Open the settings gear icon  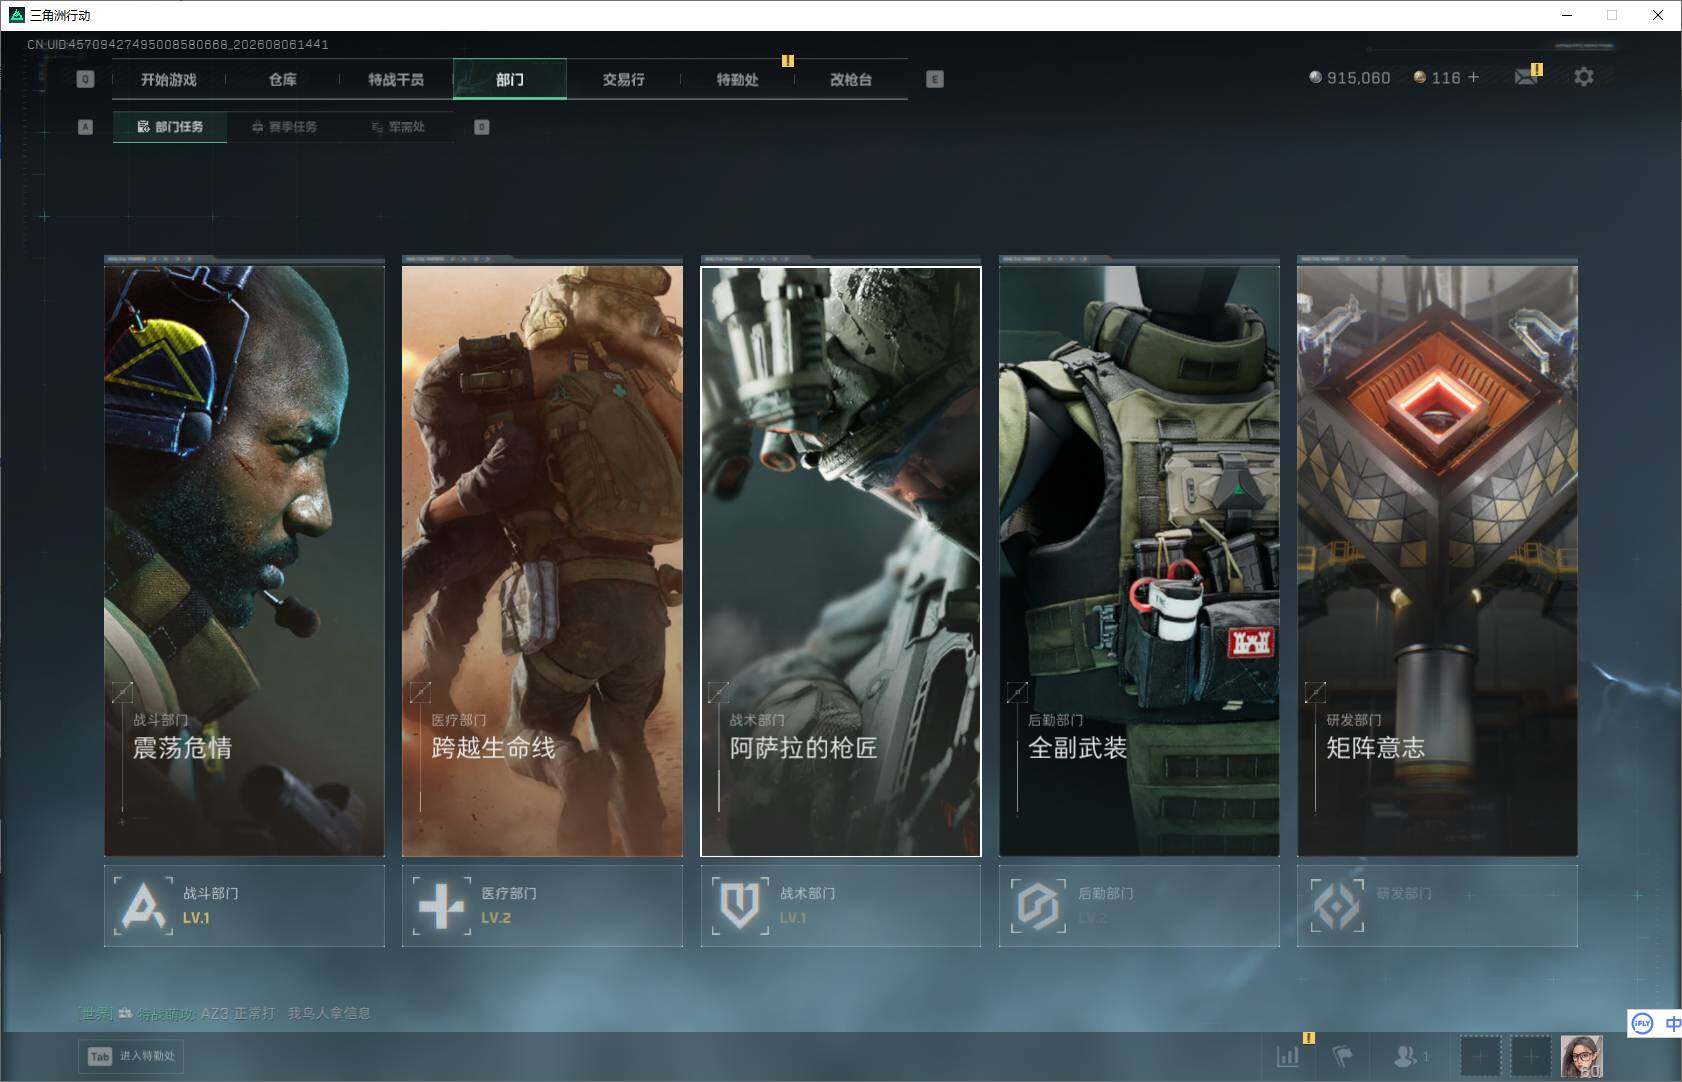pyautogui.click(x=1584, y=77)
